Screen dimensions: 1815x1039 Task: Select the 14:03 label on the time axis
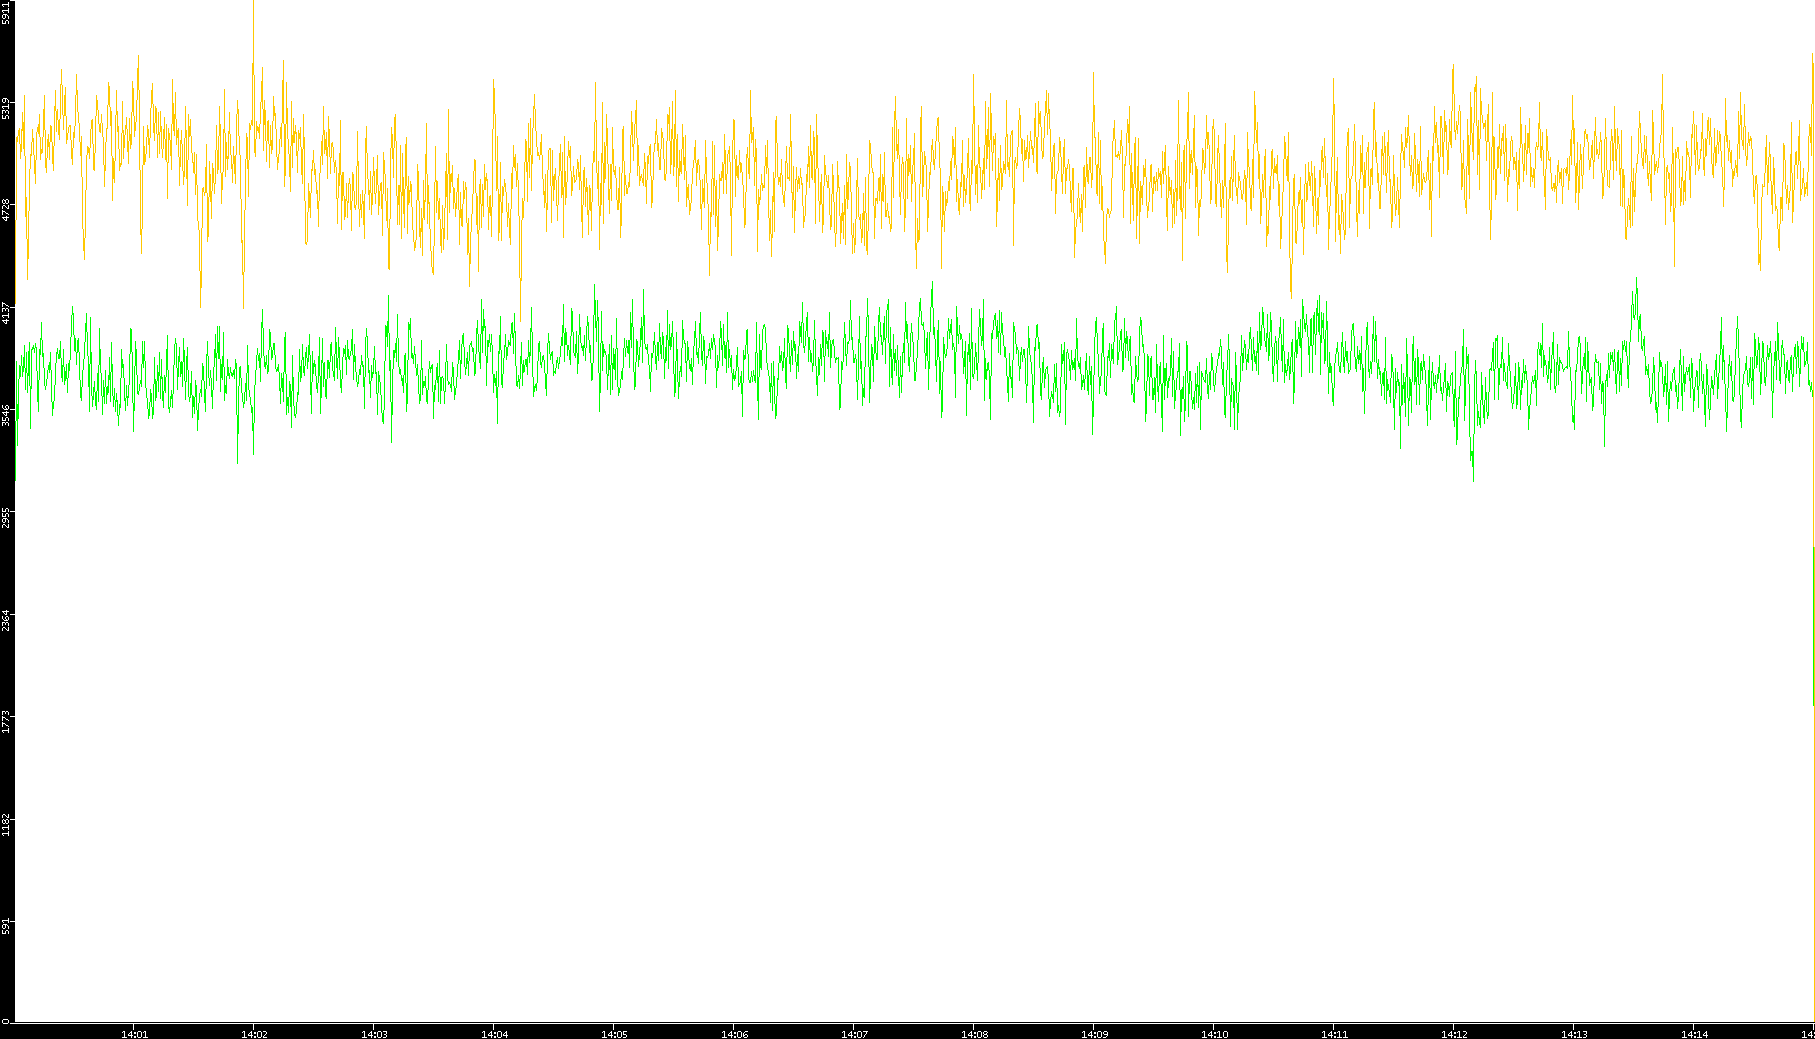coord(374,1034)
